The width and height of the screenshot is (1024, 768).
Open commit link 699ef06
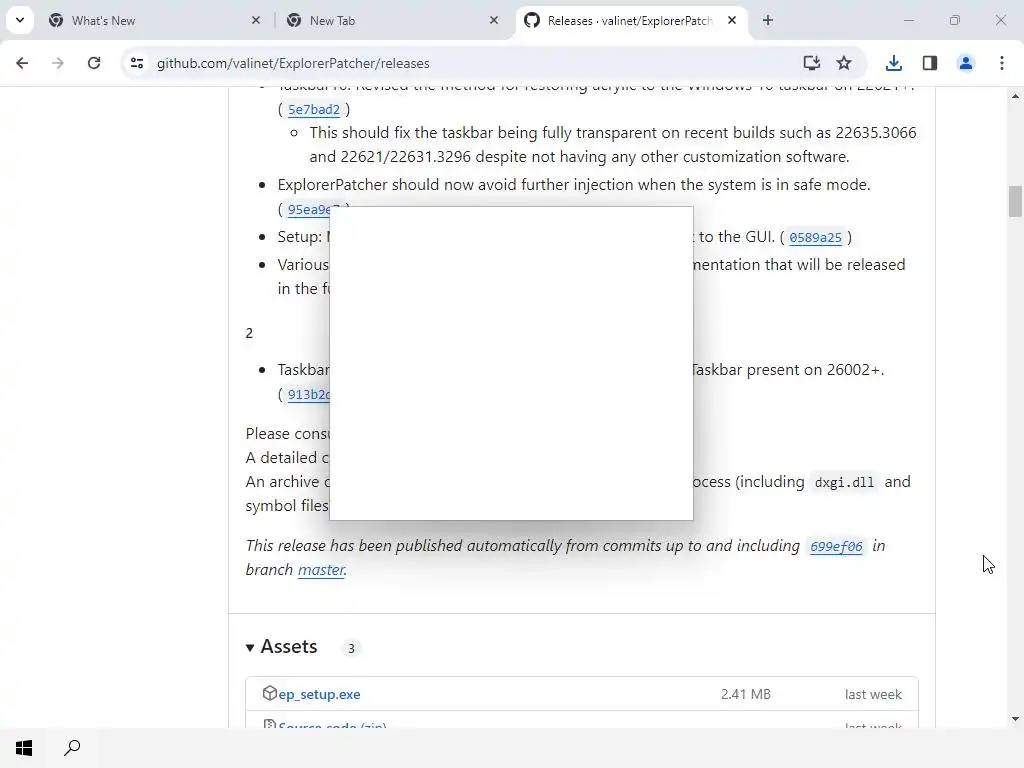click(837, 546)
